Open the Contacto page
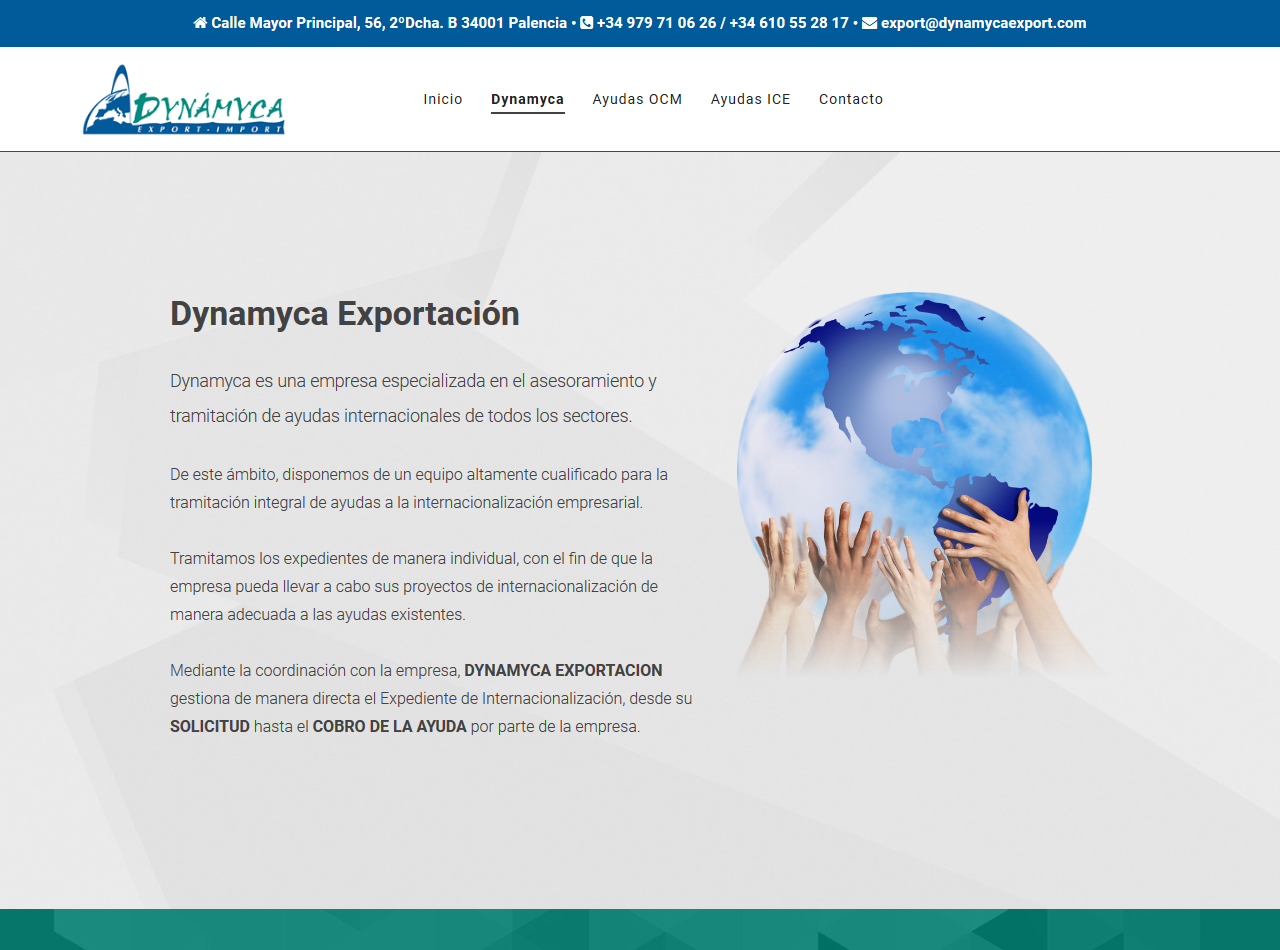This screenshot has height=950, width=1280. pos(851,99)
